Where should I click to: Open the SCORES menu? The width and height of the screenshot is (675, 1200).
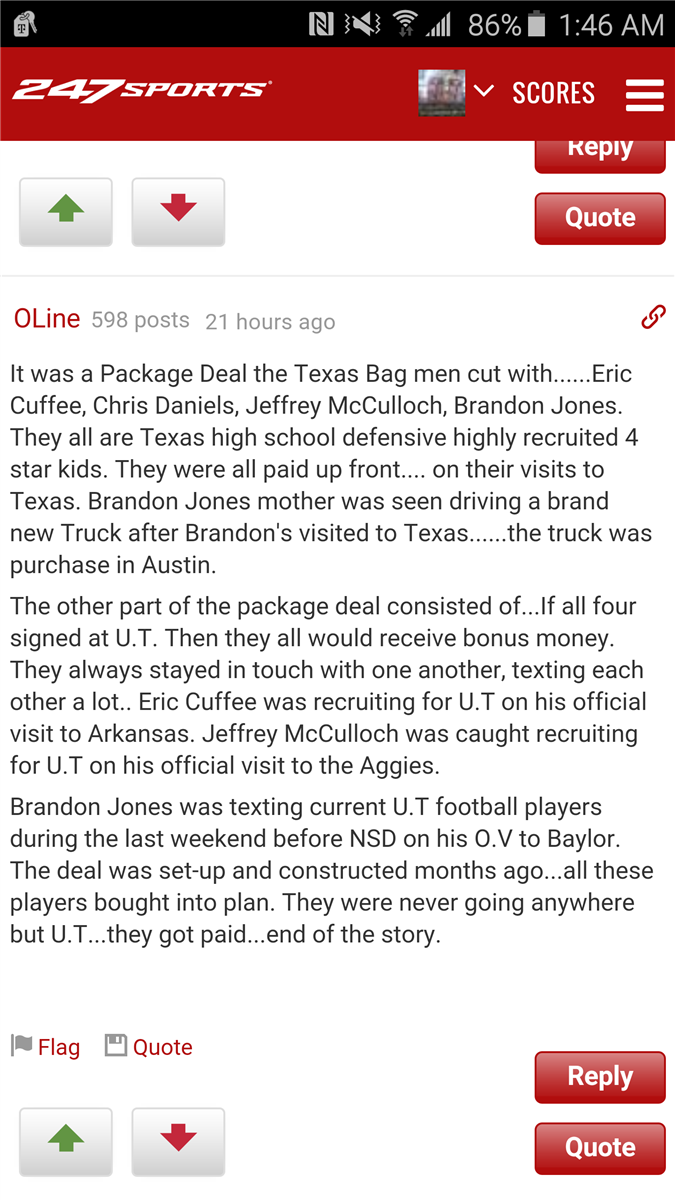coord(553,93)
